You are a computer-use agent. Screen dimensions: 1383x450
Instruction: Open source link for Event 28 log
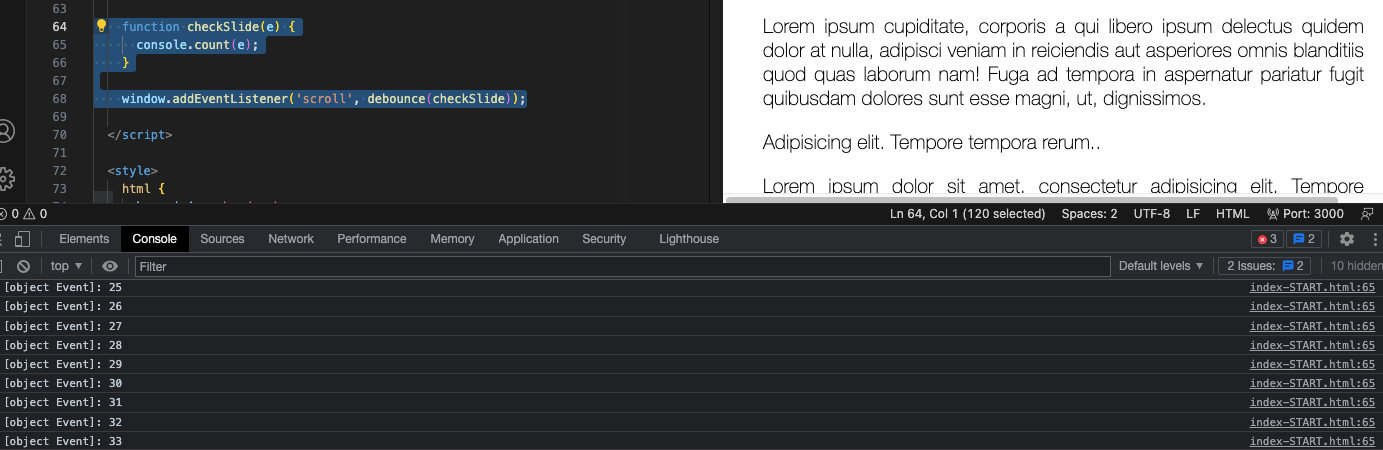coord(1312,345)
